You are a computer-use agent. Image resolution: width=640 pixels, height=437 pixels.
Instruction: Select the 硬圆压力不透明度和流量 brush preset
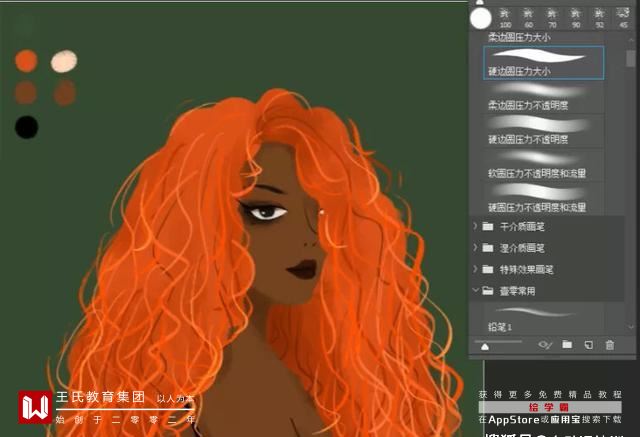coord(543,199)
